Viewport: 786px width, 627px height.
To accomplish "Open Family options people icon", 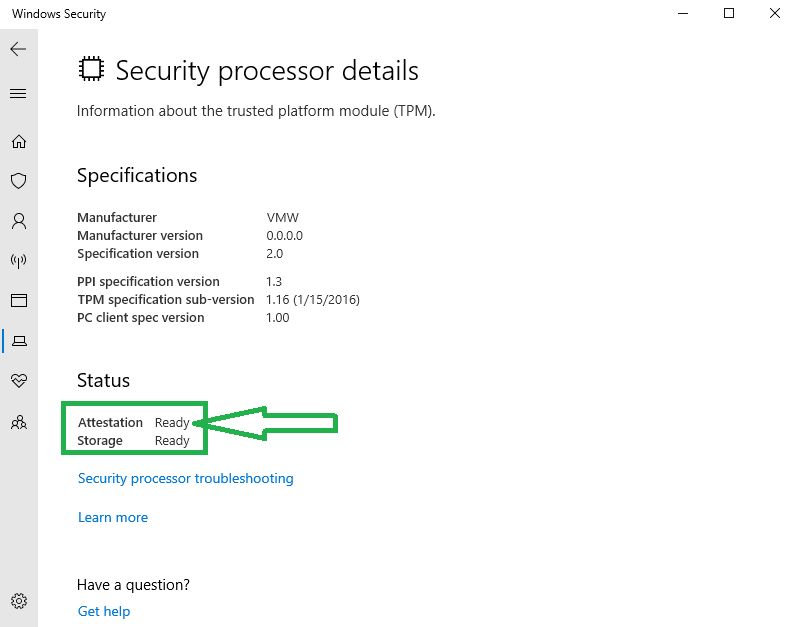I will [18, 422].
